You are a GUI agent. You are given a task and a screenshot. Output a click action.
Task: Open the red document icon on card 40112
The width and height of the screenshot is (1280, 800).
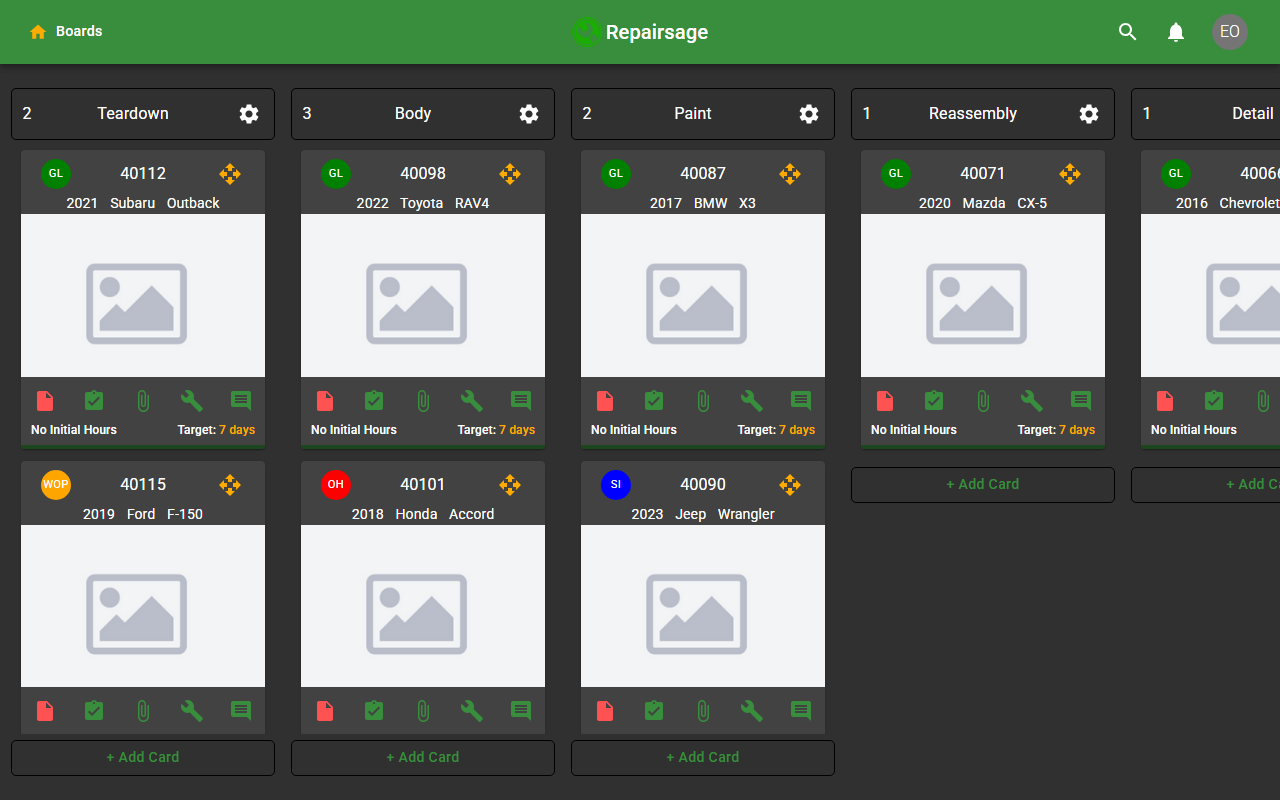click(45, 401)
